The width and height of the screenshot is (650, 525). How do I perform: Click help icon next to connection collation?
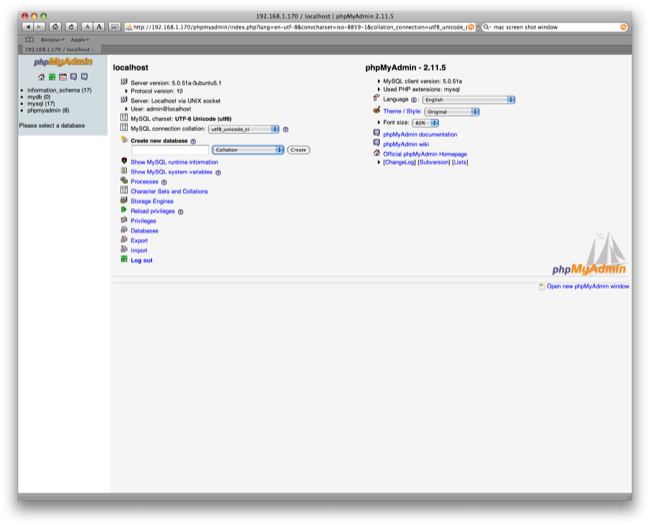point(286,129)
